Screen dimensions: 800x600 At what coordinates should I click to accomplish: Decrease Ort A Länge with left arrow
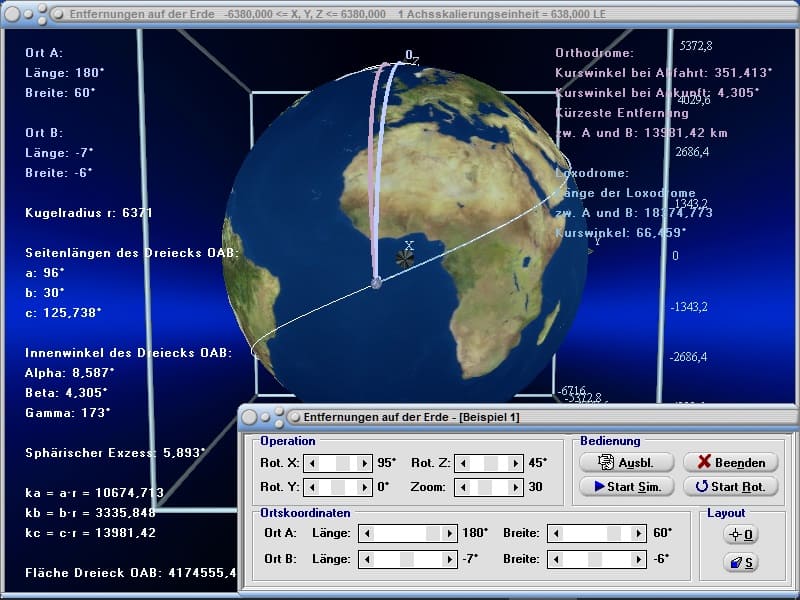tap(367, 534)
